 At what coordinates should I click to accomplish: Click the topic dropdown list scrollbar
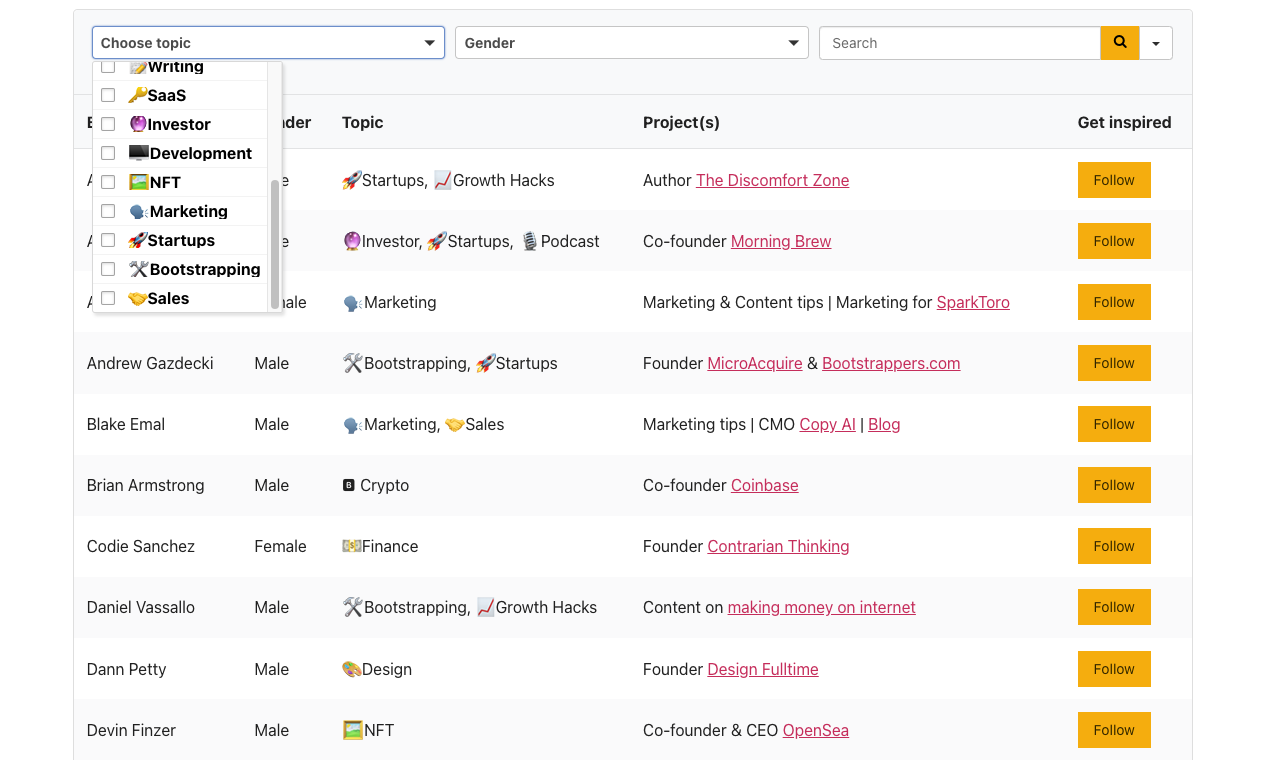pyautogui.click(x=275, y=244)
